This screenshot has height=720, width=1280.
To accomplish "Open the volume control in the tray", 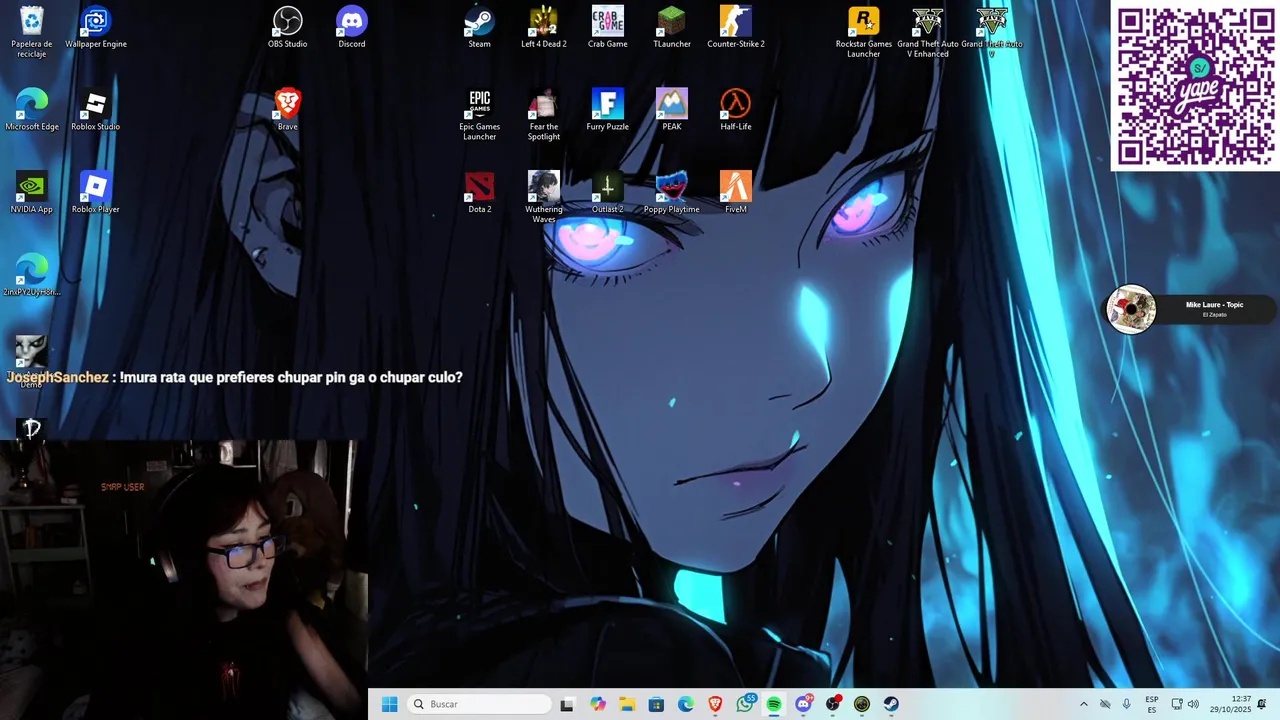I will (x=1195, y=704).
